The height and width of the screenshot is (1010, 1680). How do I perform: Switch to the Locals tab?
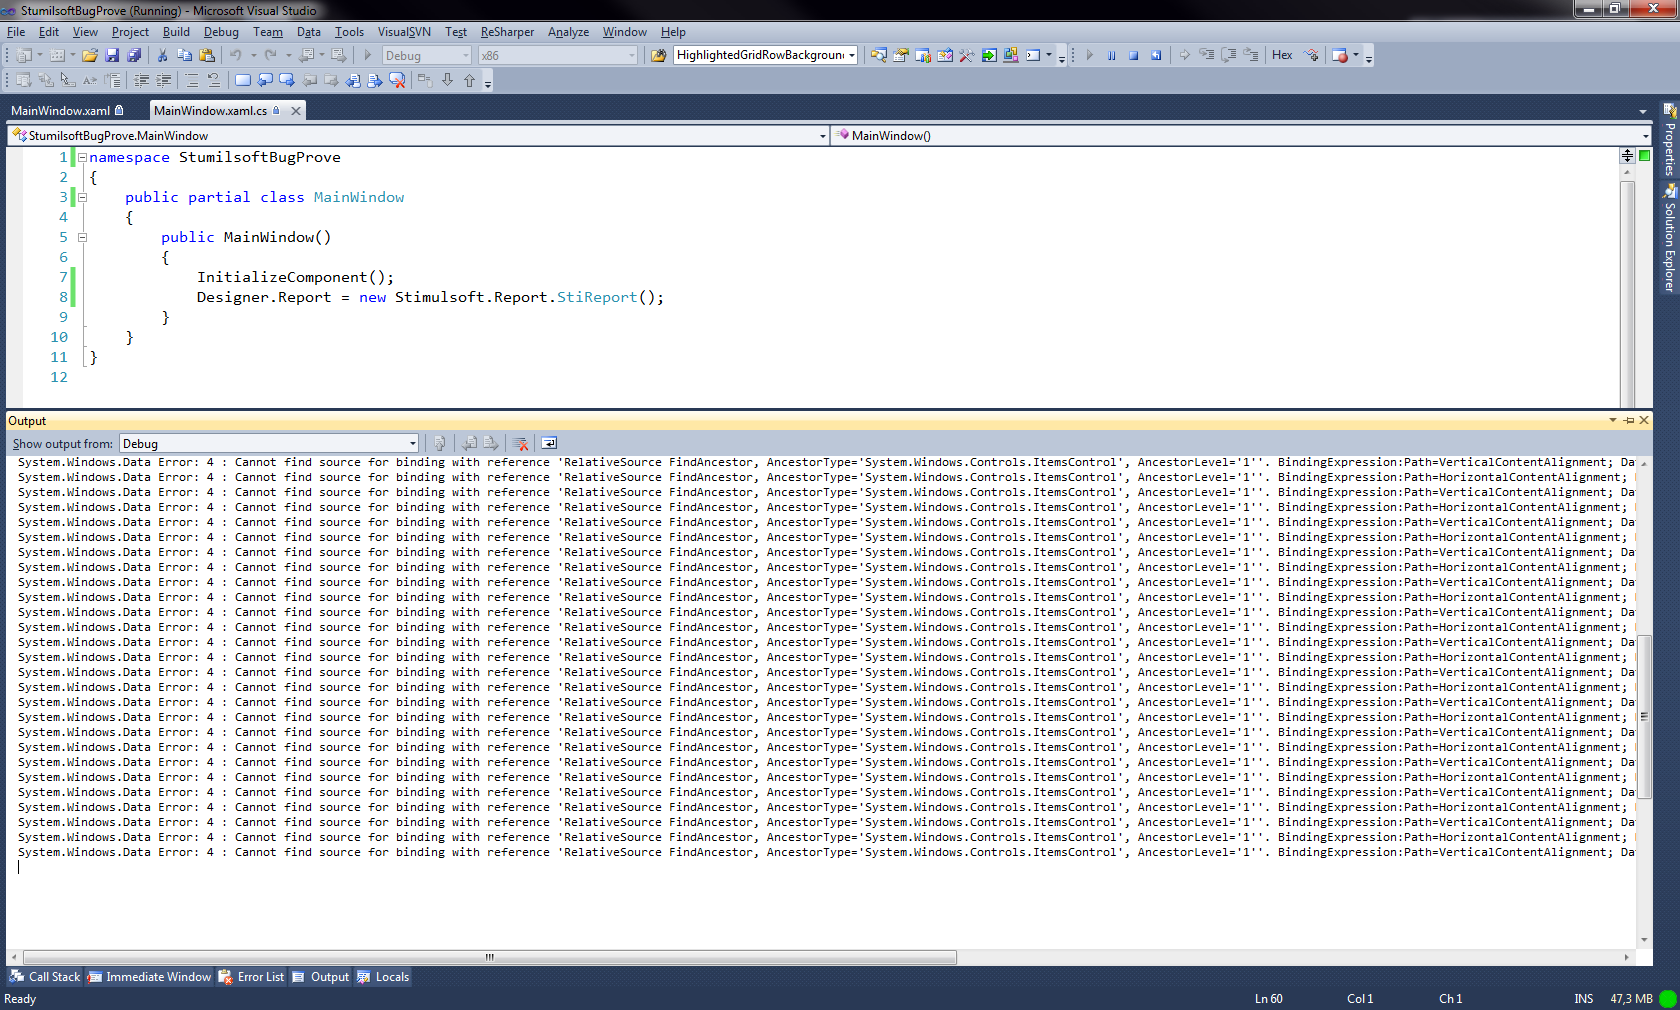(383, 977)
